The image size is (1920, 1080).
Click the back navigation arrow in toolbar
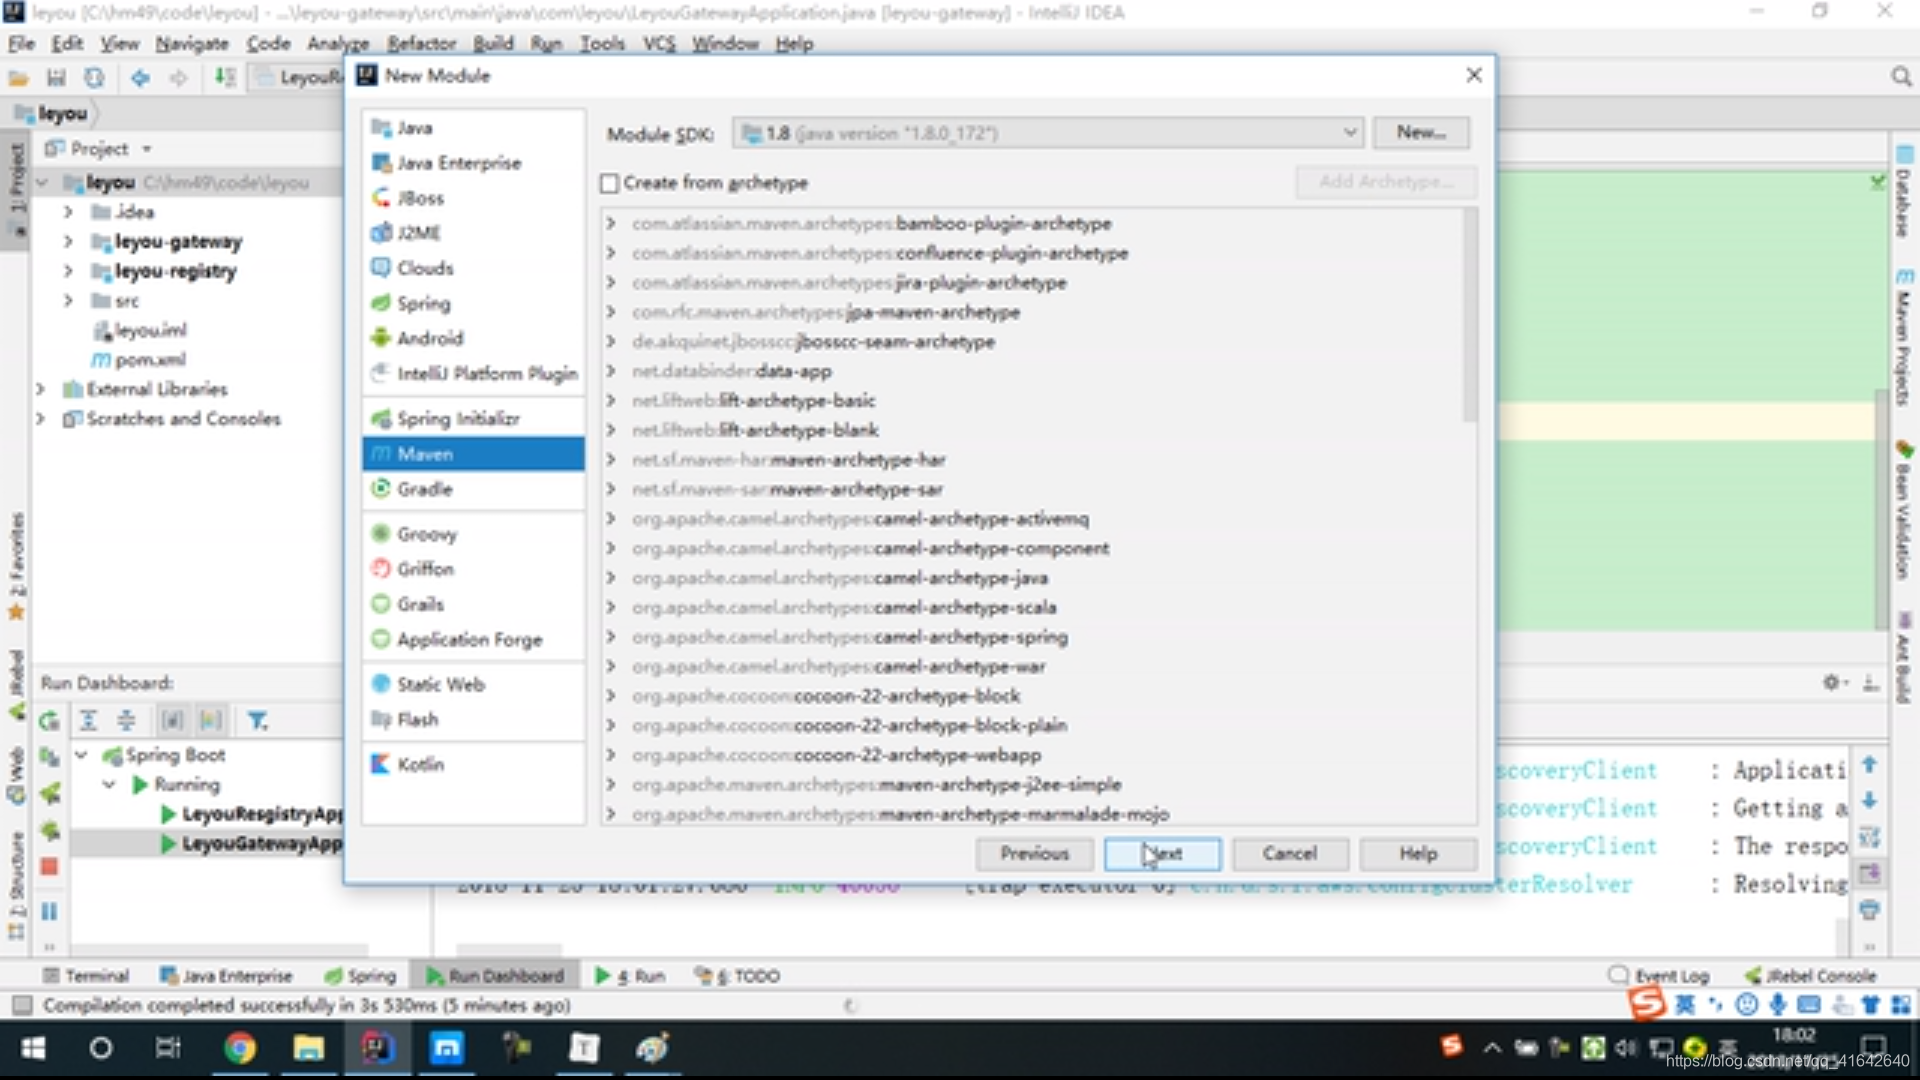click(x=140, y=77)
